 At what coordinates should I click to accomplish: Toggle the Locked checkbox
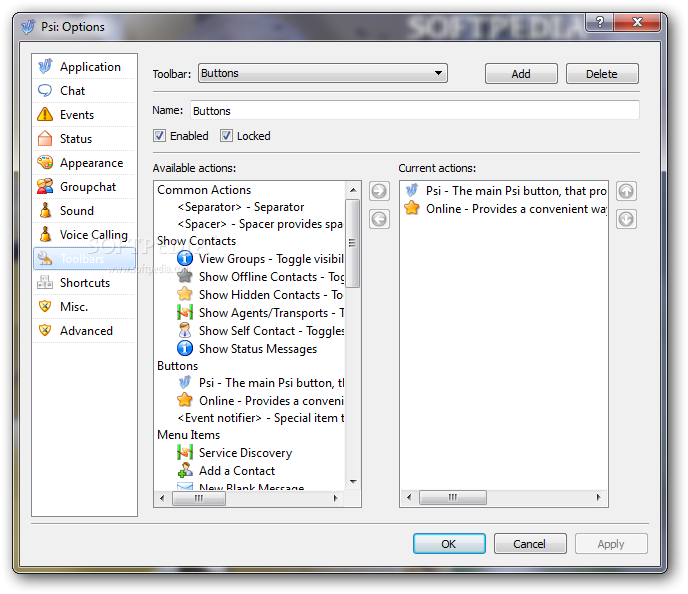(x=226, y=136)
